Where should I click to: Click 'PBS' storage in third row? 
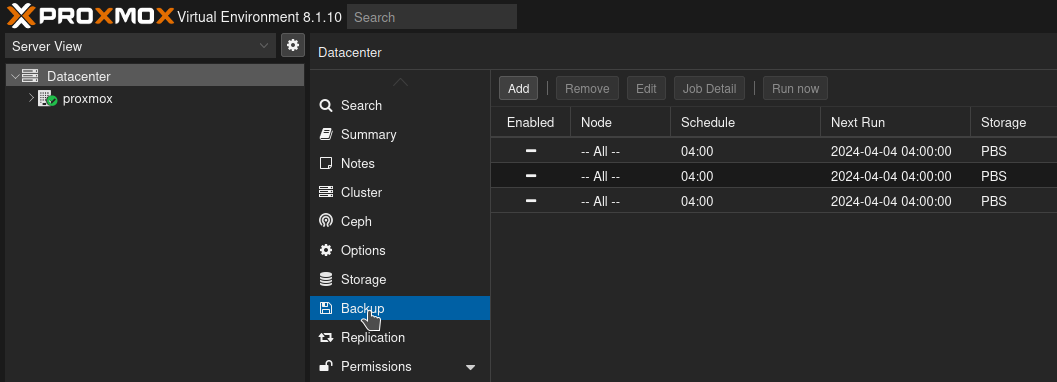[x=994, y=201]
